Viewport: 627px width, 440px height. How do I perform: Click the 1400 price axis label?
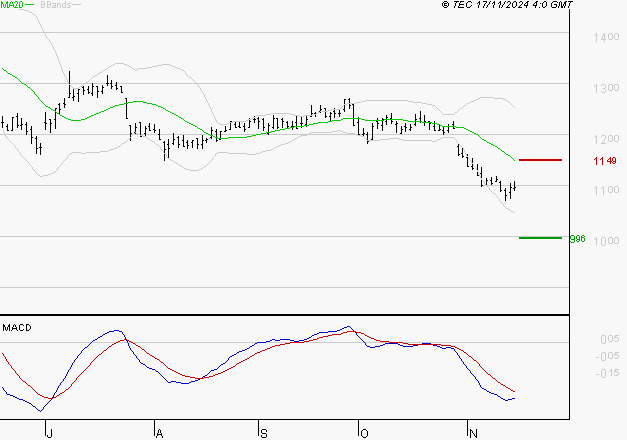coord(606,37)
